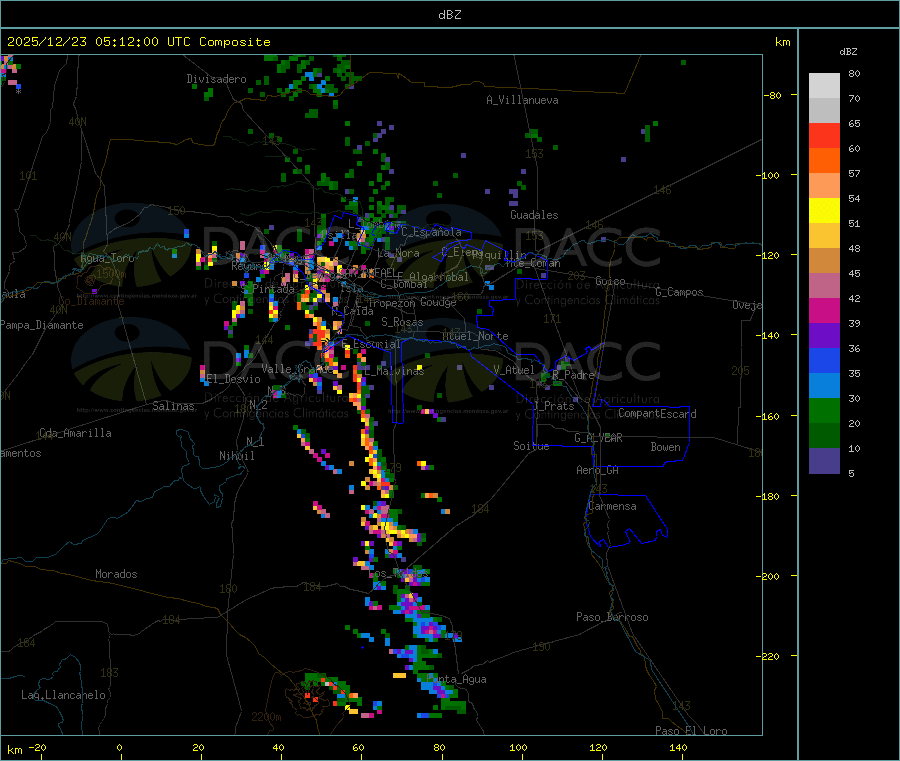Click the Divisadero map label
Screen dimensions: 900x761
coord(216,79)
